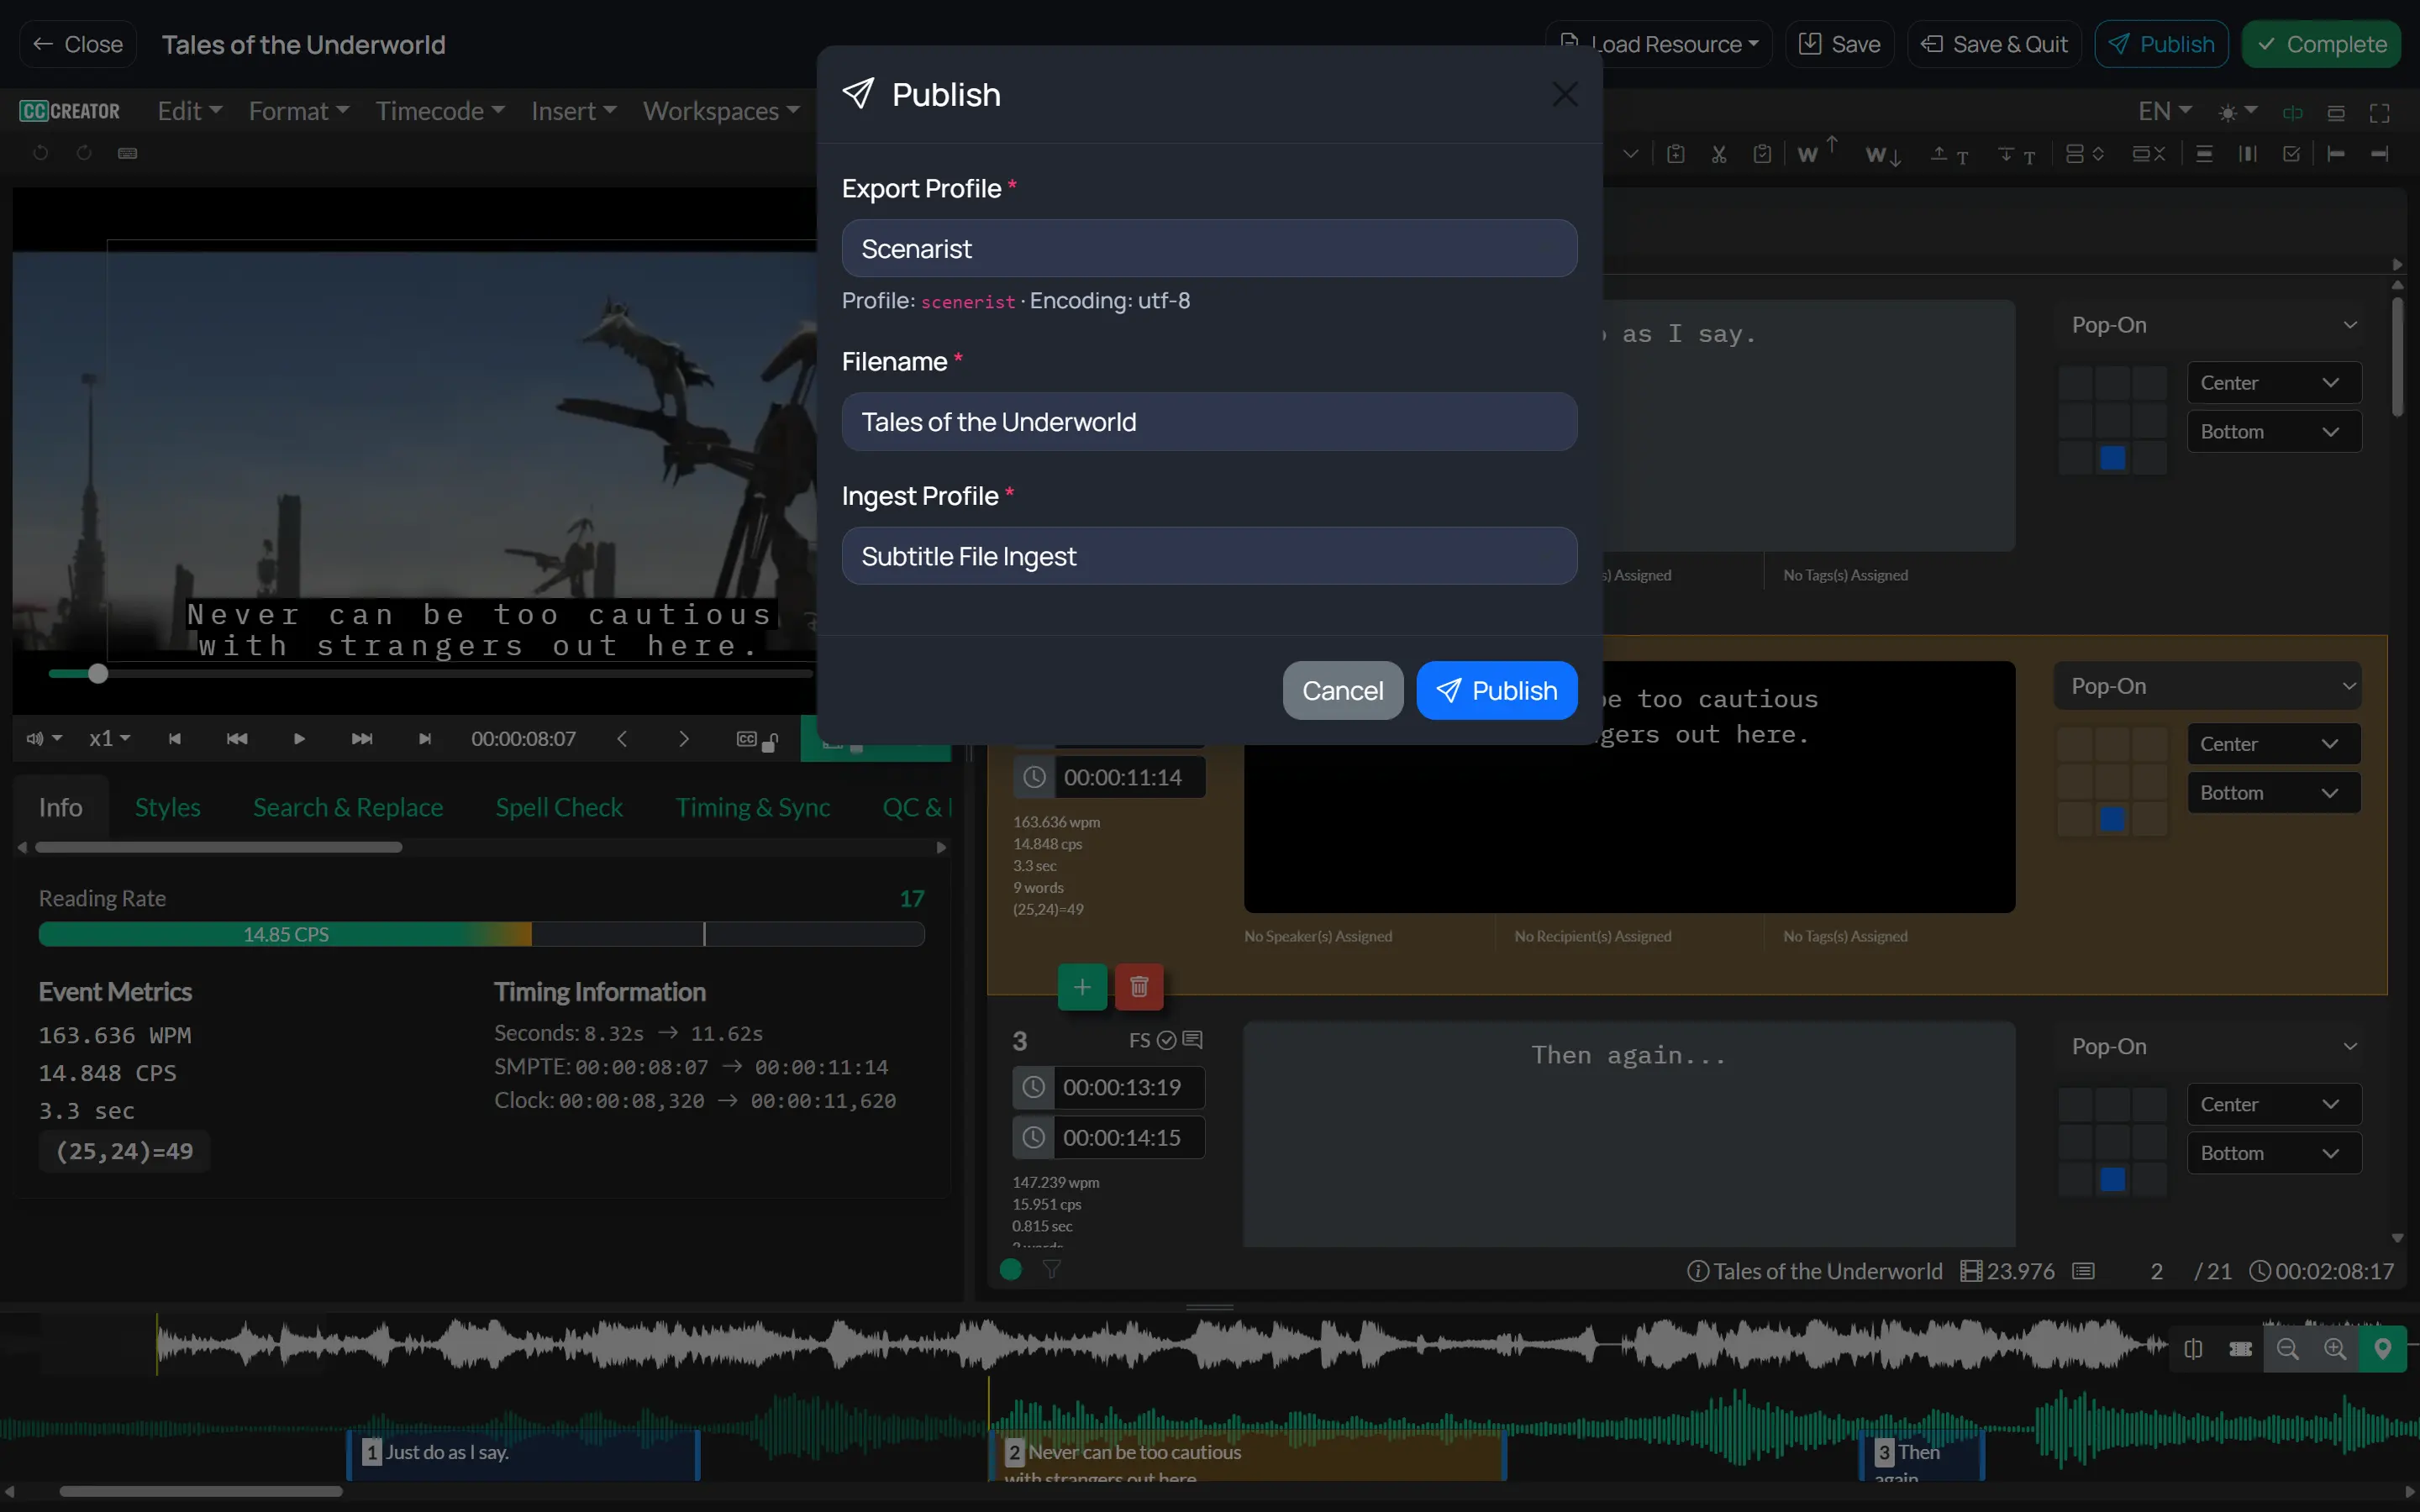Select the blue bottom-center position cell for event 3
The image size is (2420, 1512).
coord(2112,1179)
